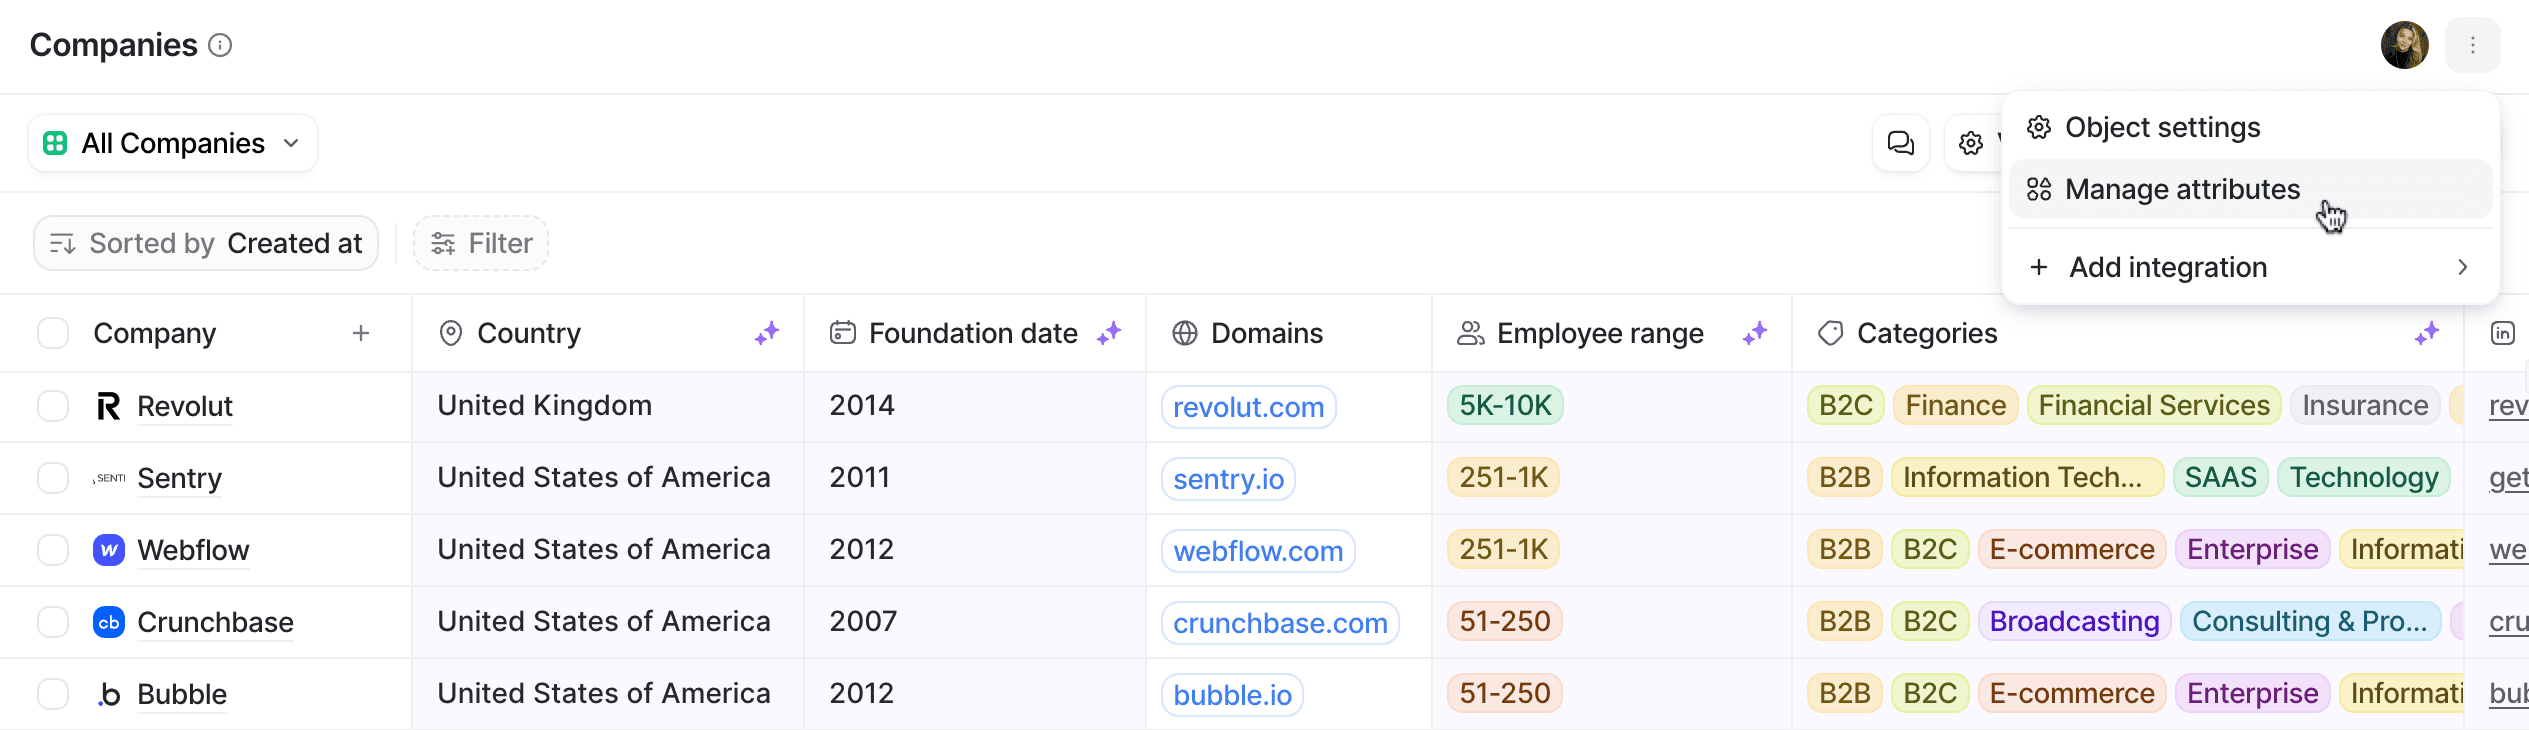This screenshot has height=730, width=2529.
Task: Click the Employee range sparkle AI icon
Action: (x=1755, y=333)
